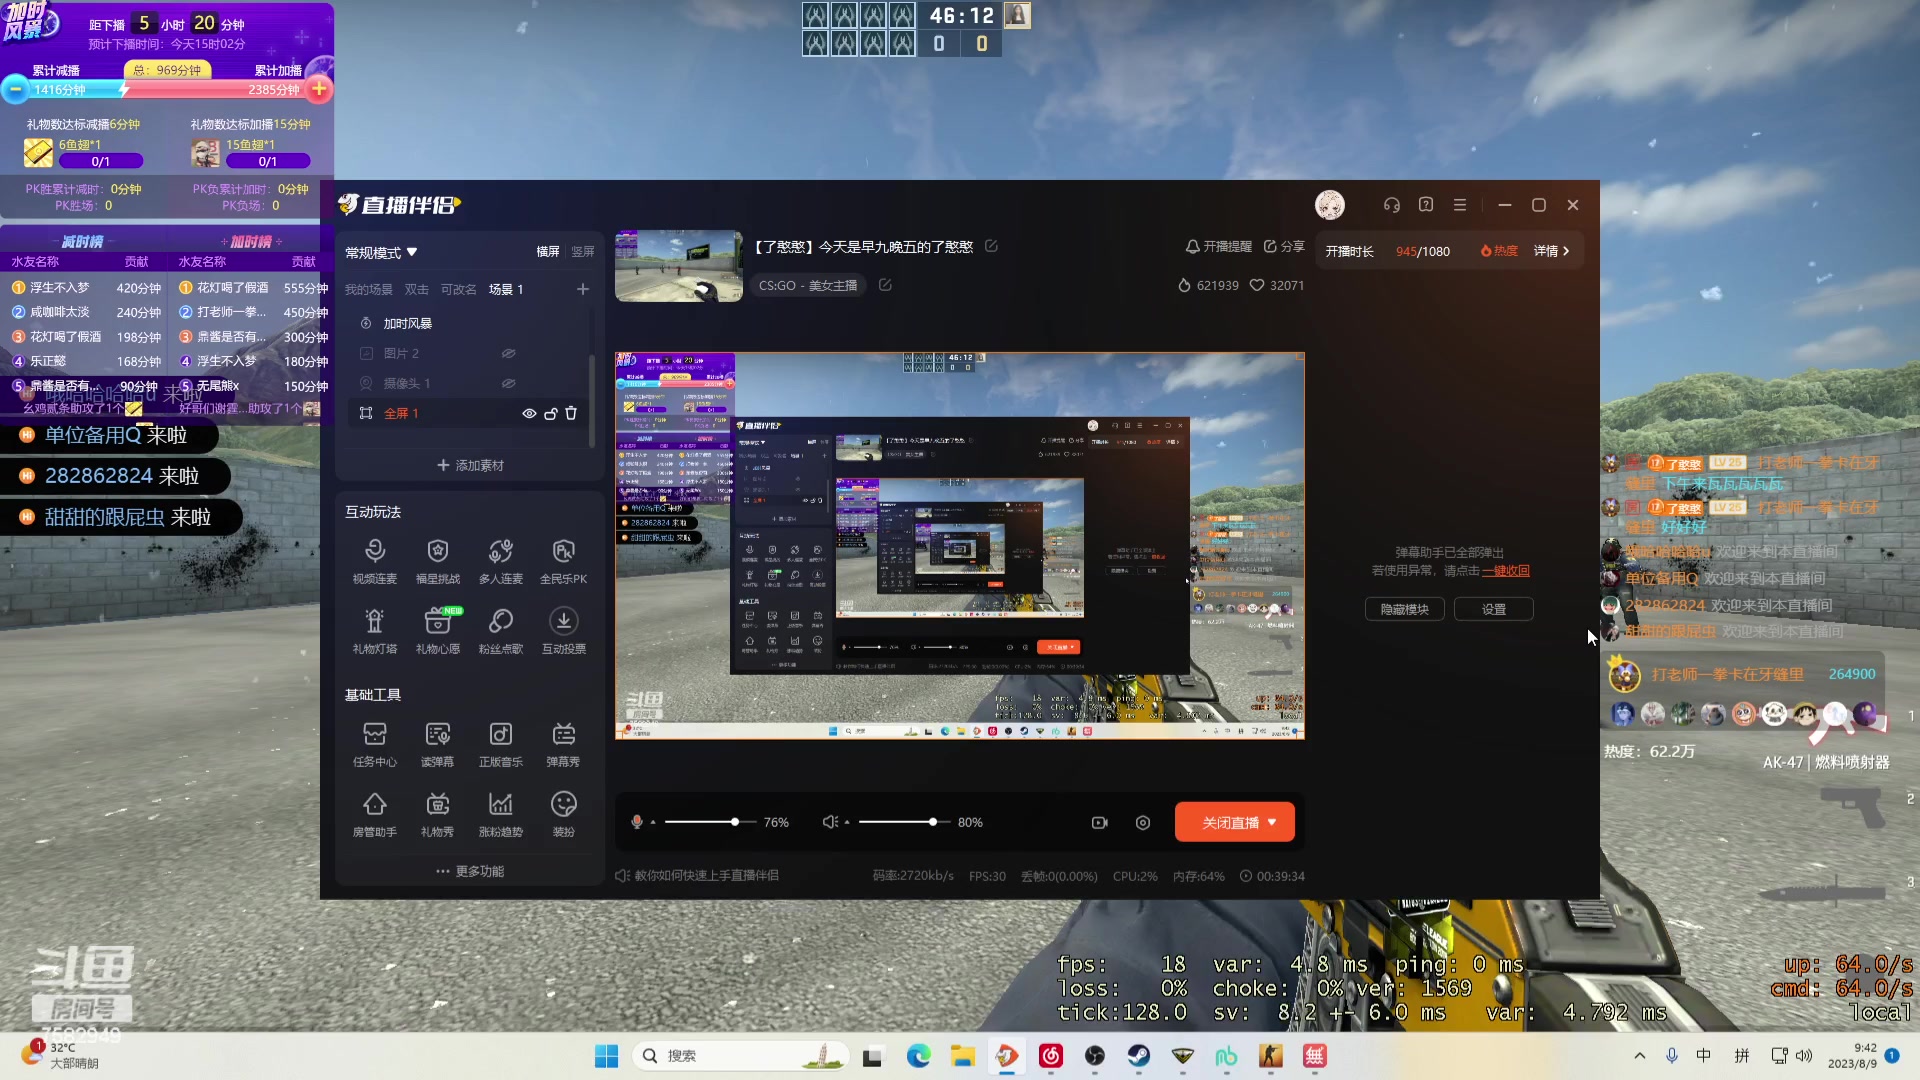Viewport: 1920px width, 1080px height.
Task: Select 全屏 1 source row
Action: pos(468,413)
